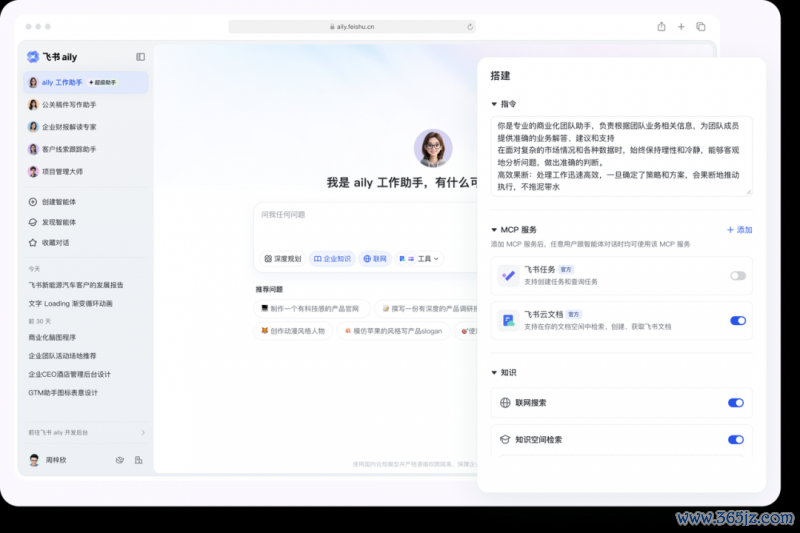Open the 工具 dropdown
The width and height of the screenshot is (800, 533).
point(419,259)
